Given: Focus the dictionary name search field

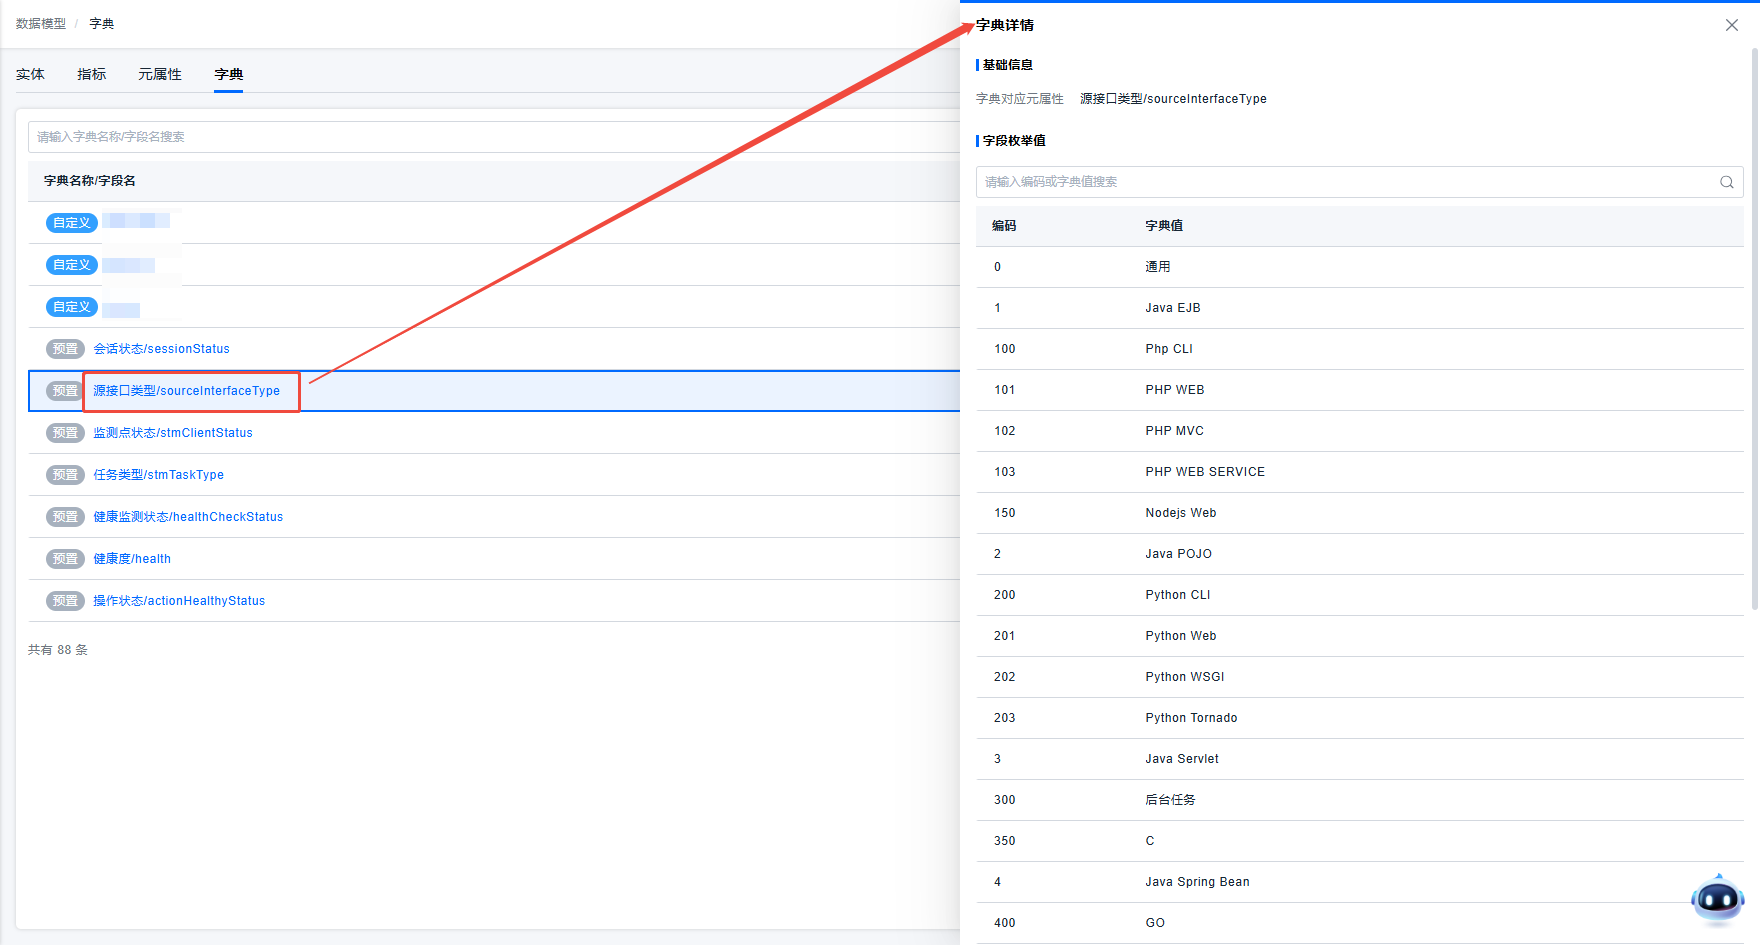Looking at the screenshot, I should pos(490,137).
